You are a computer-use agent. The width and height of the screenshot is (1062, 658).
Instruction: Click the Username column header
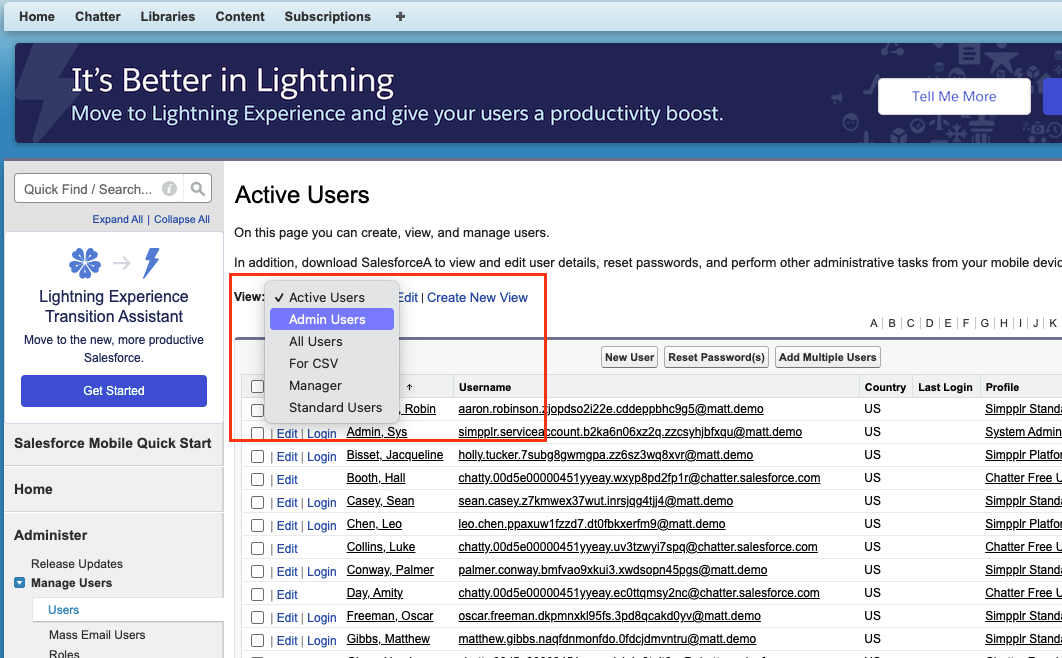click(x=485, y=387)
